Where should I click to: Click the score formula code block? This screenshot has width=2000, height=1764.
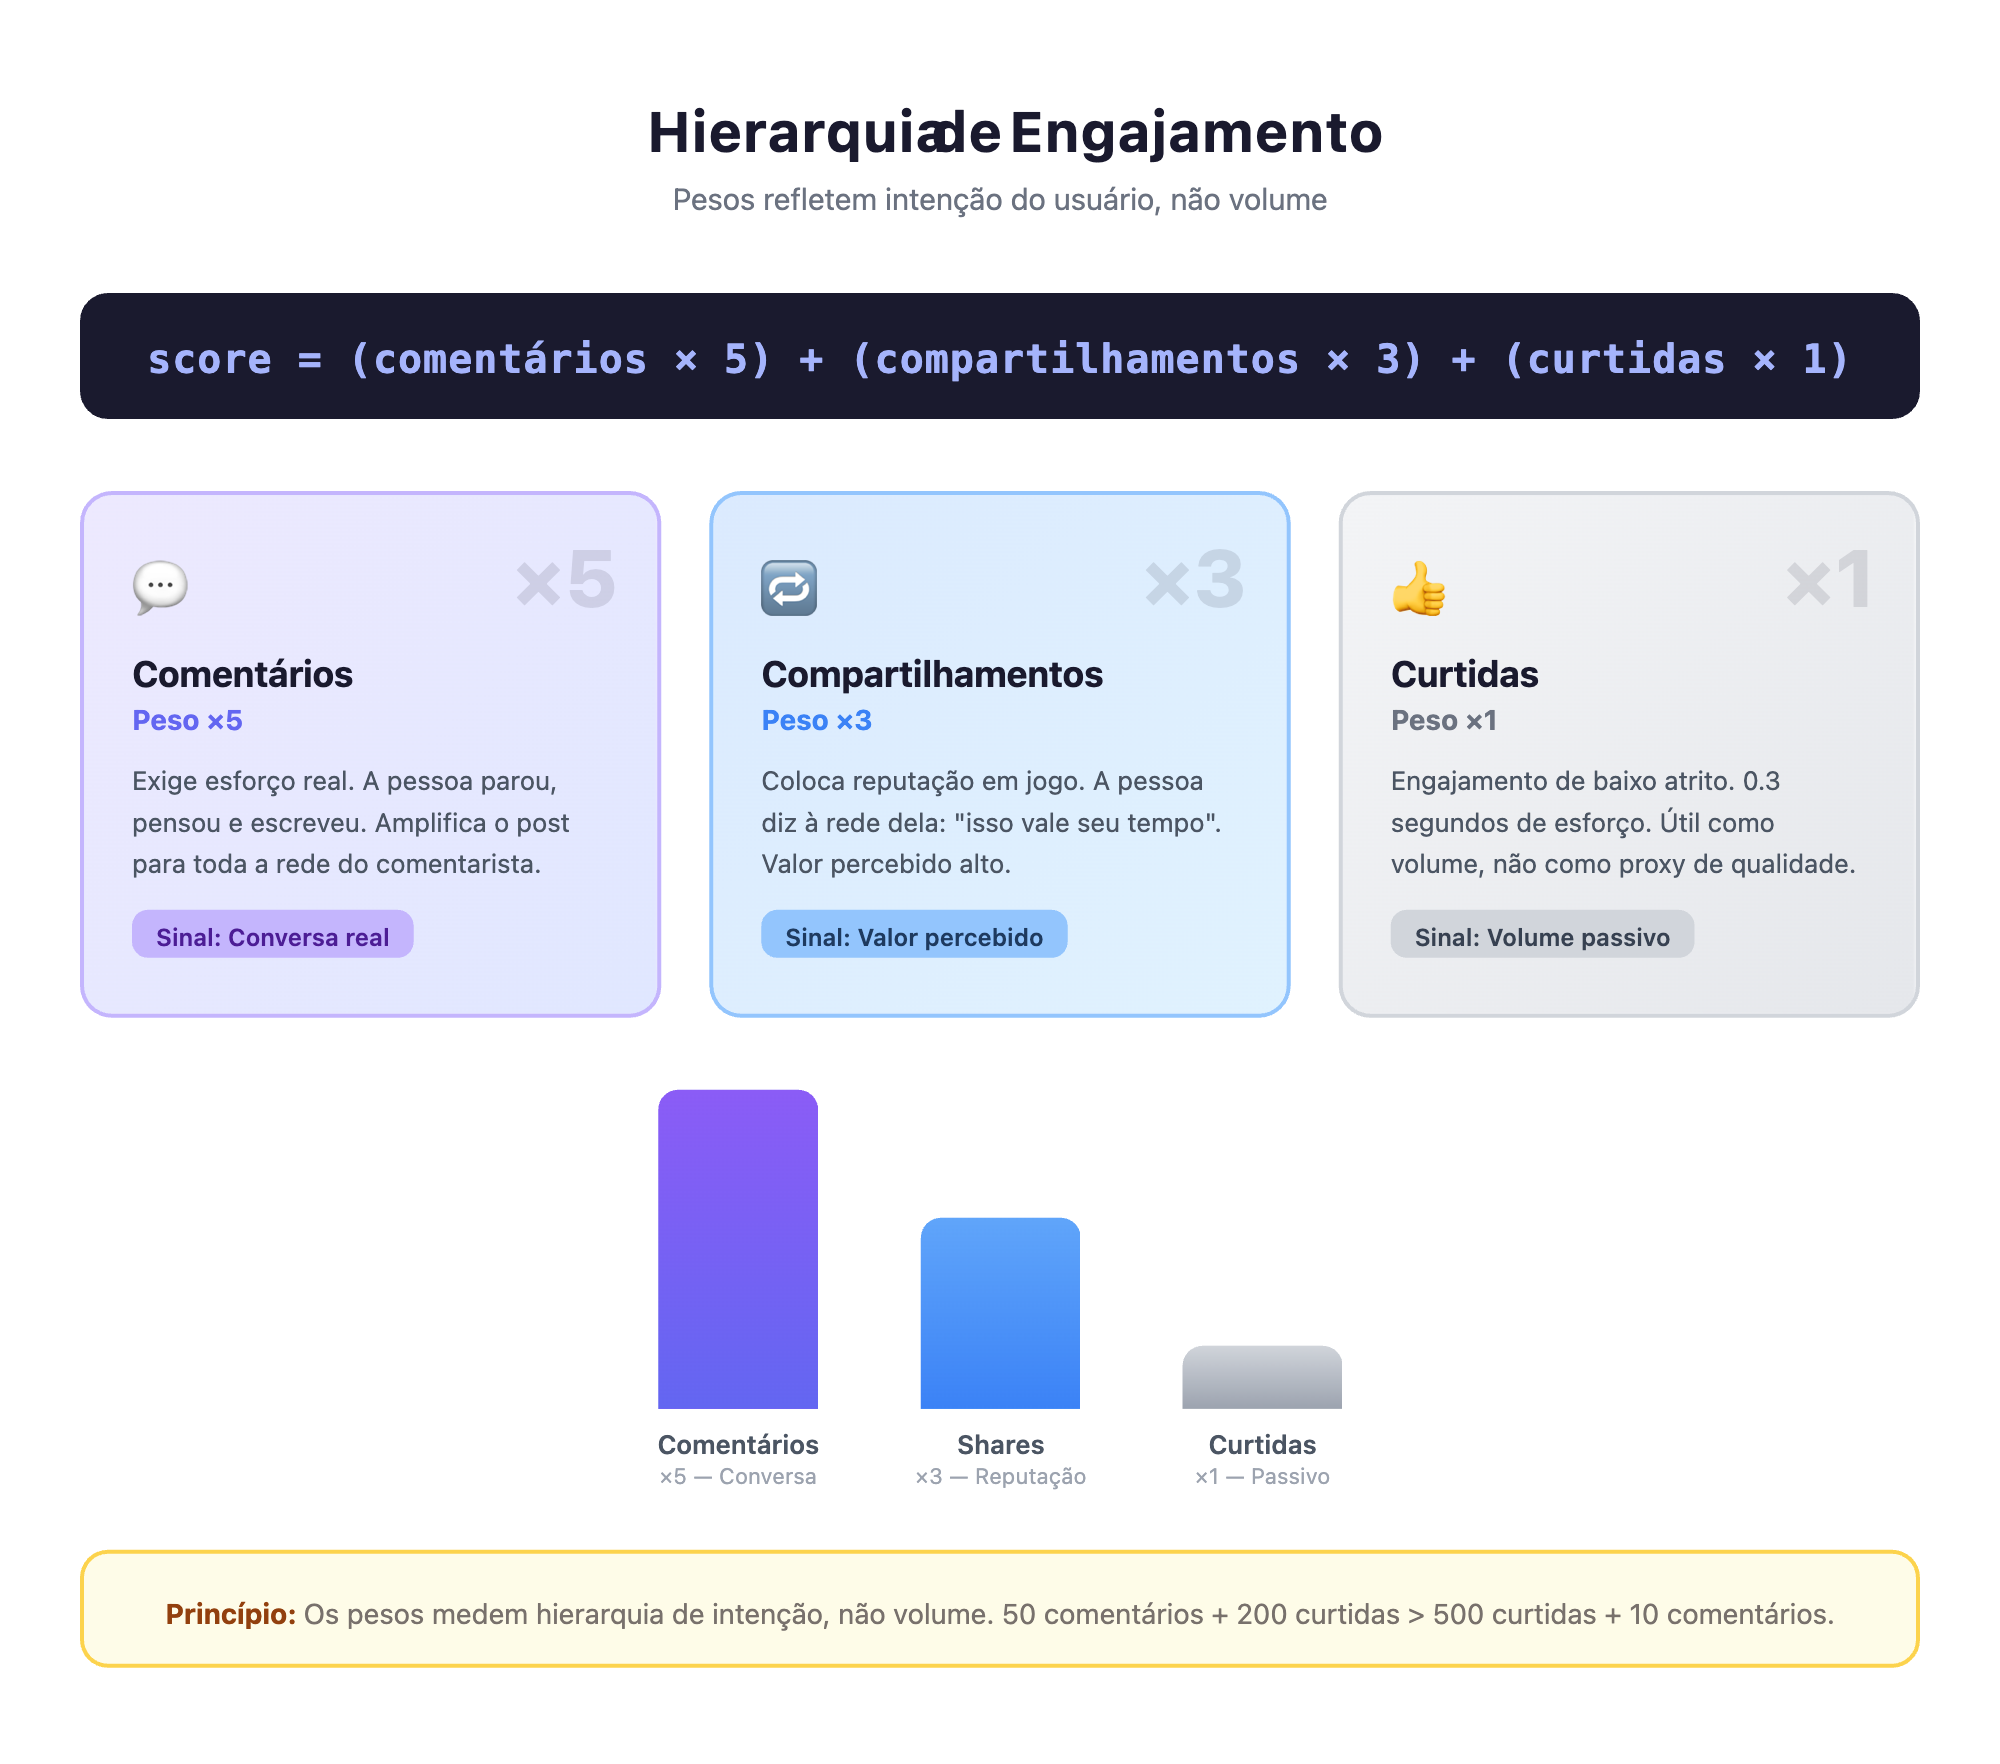pos(1000,356)
